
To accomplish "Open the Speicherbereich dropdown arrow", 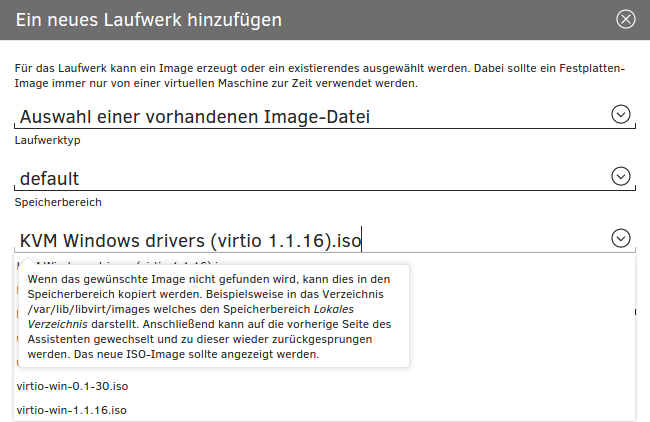I will [621, 177].
